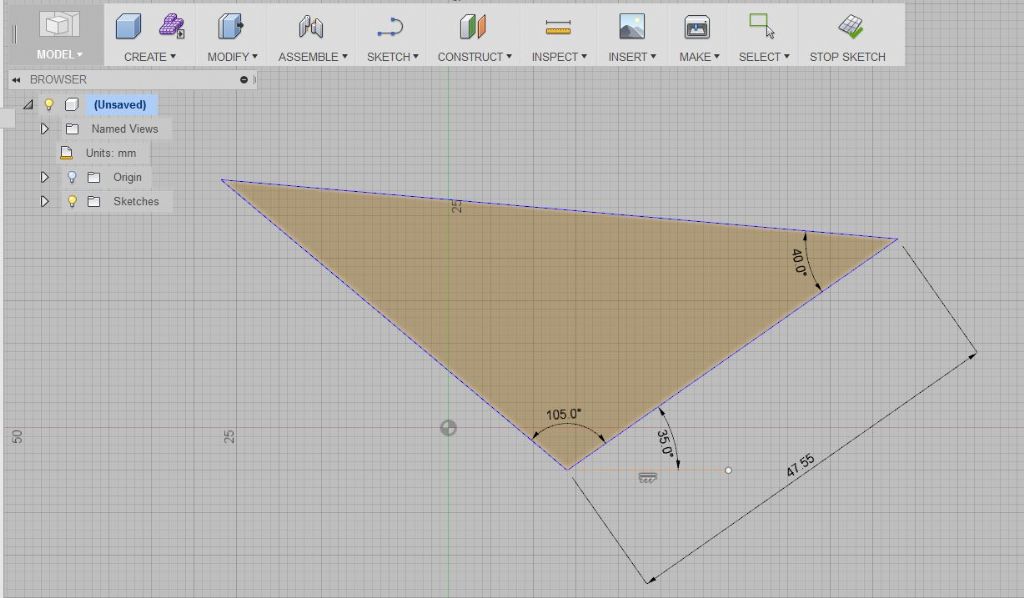Select the Create box solid icon
The image size is (1024, 598).
coord(129,27)
